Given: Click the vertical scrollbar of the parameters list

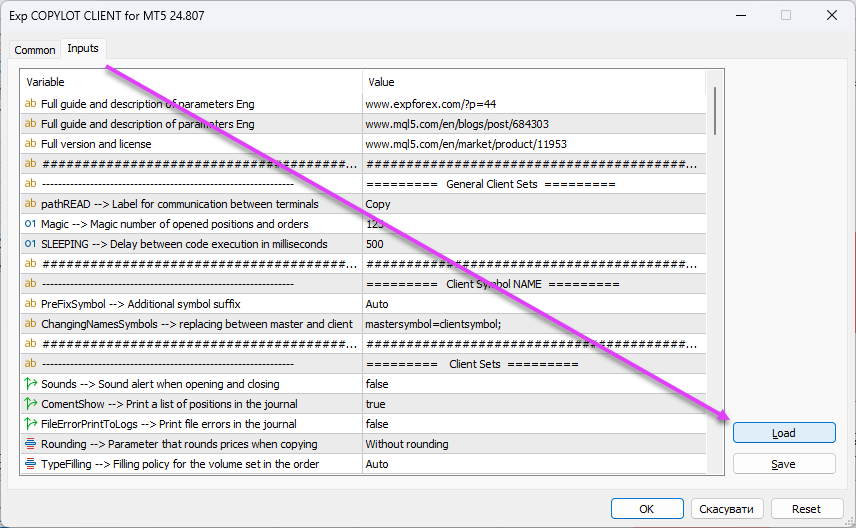Looking at the screenshot, I should (714, 110).
